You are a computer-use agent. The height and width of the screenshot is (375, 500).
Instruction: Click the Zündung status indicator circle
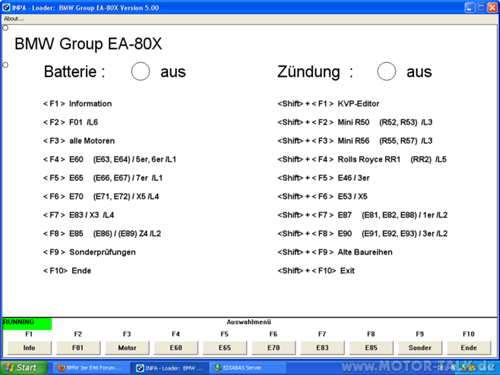[386, 71]
